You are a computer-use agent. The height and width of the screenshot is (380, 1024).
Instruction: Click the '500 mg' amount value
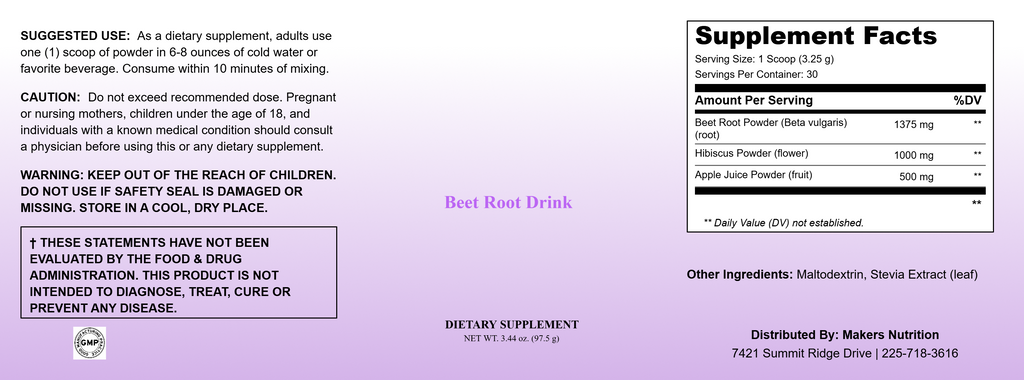[916, 177]
